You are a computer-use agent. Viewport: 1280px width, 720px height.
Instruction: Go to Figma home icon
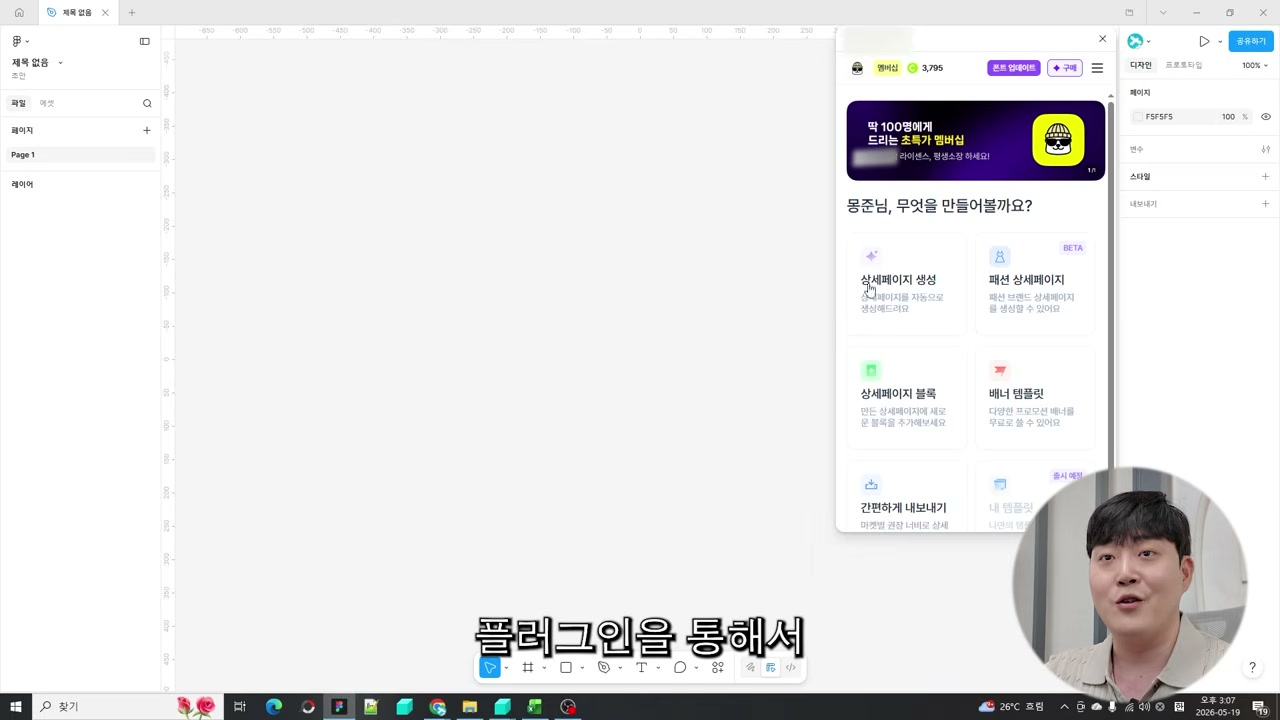pyautogui.click(x=19, y=13)
